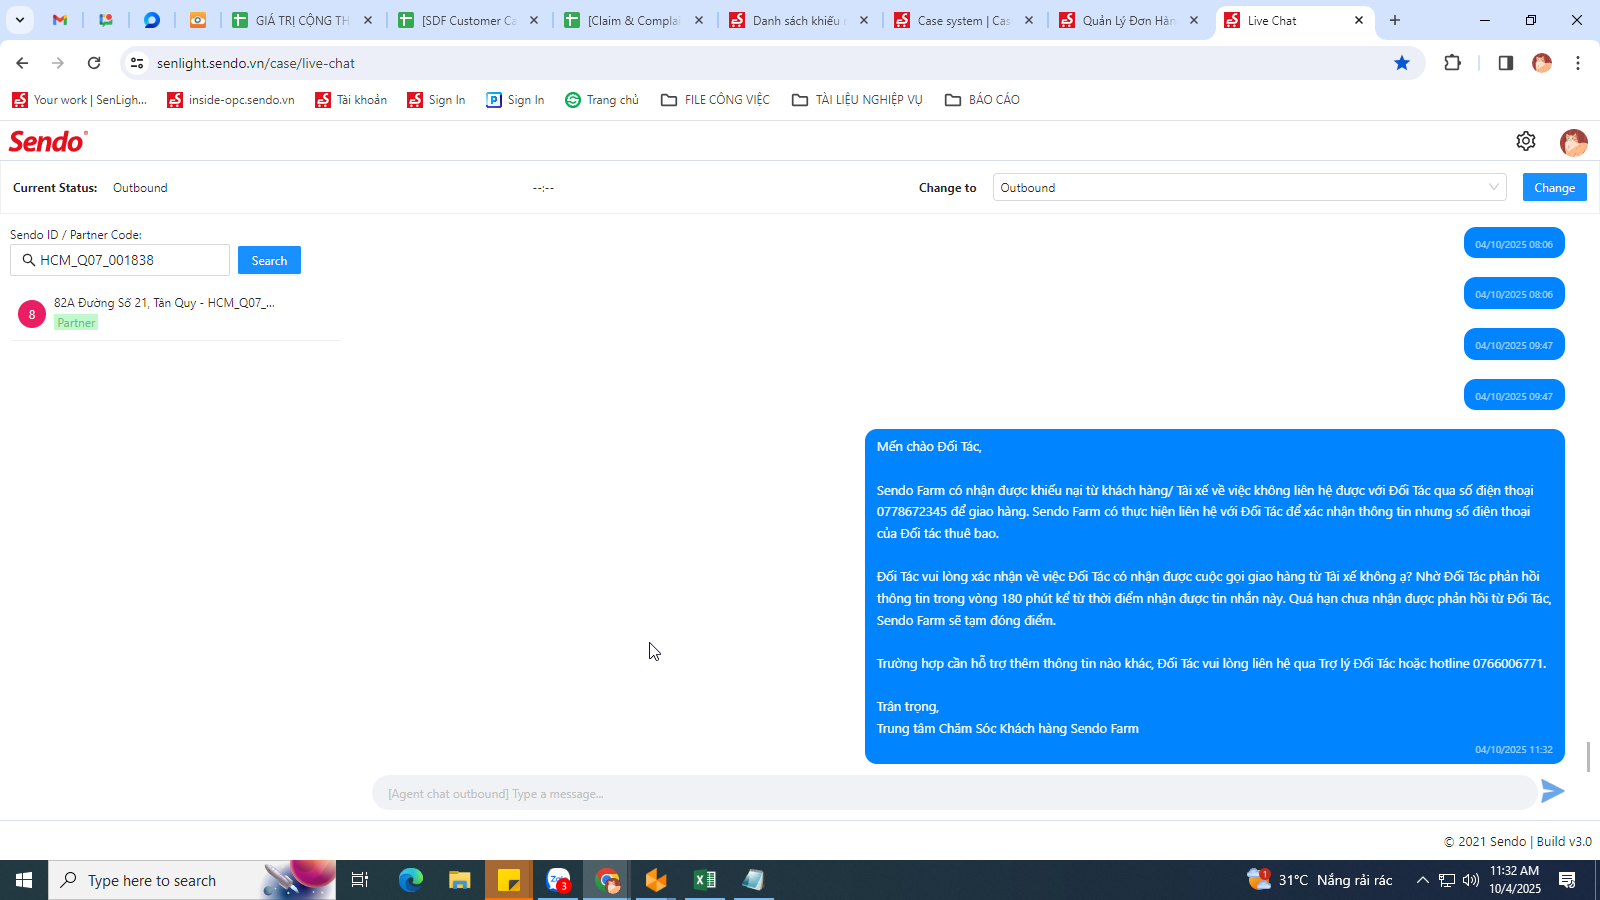Open the Tài khoản bookmark
This screenshot has height=900, width=1600.
point(351,100)
